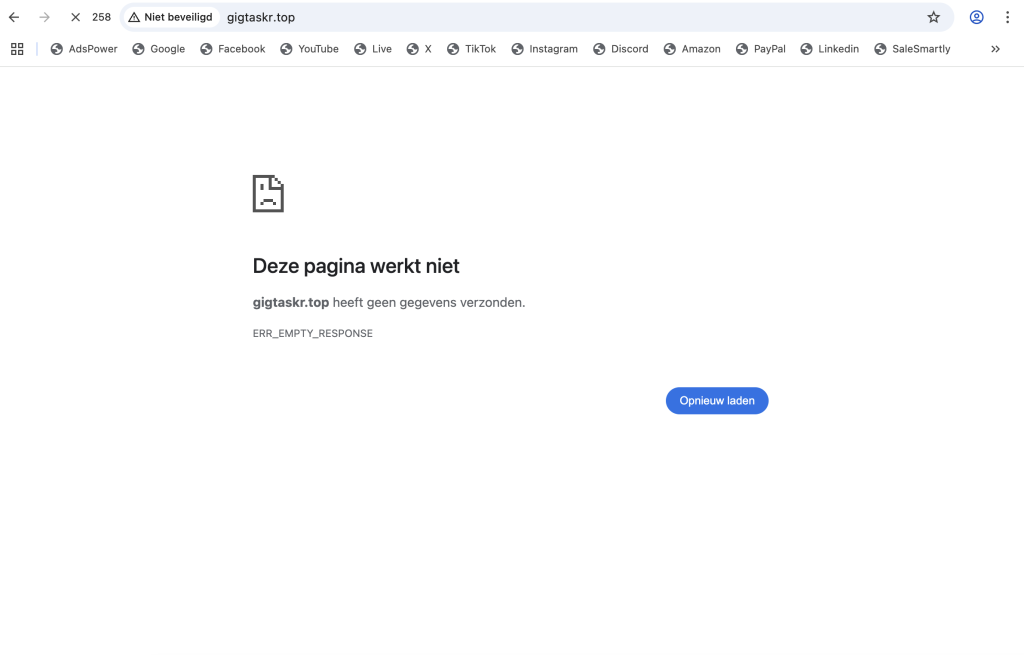Open the YouTube bookmark
Screen dimensions: 1024x655
point(310,49)
